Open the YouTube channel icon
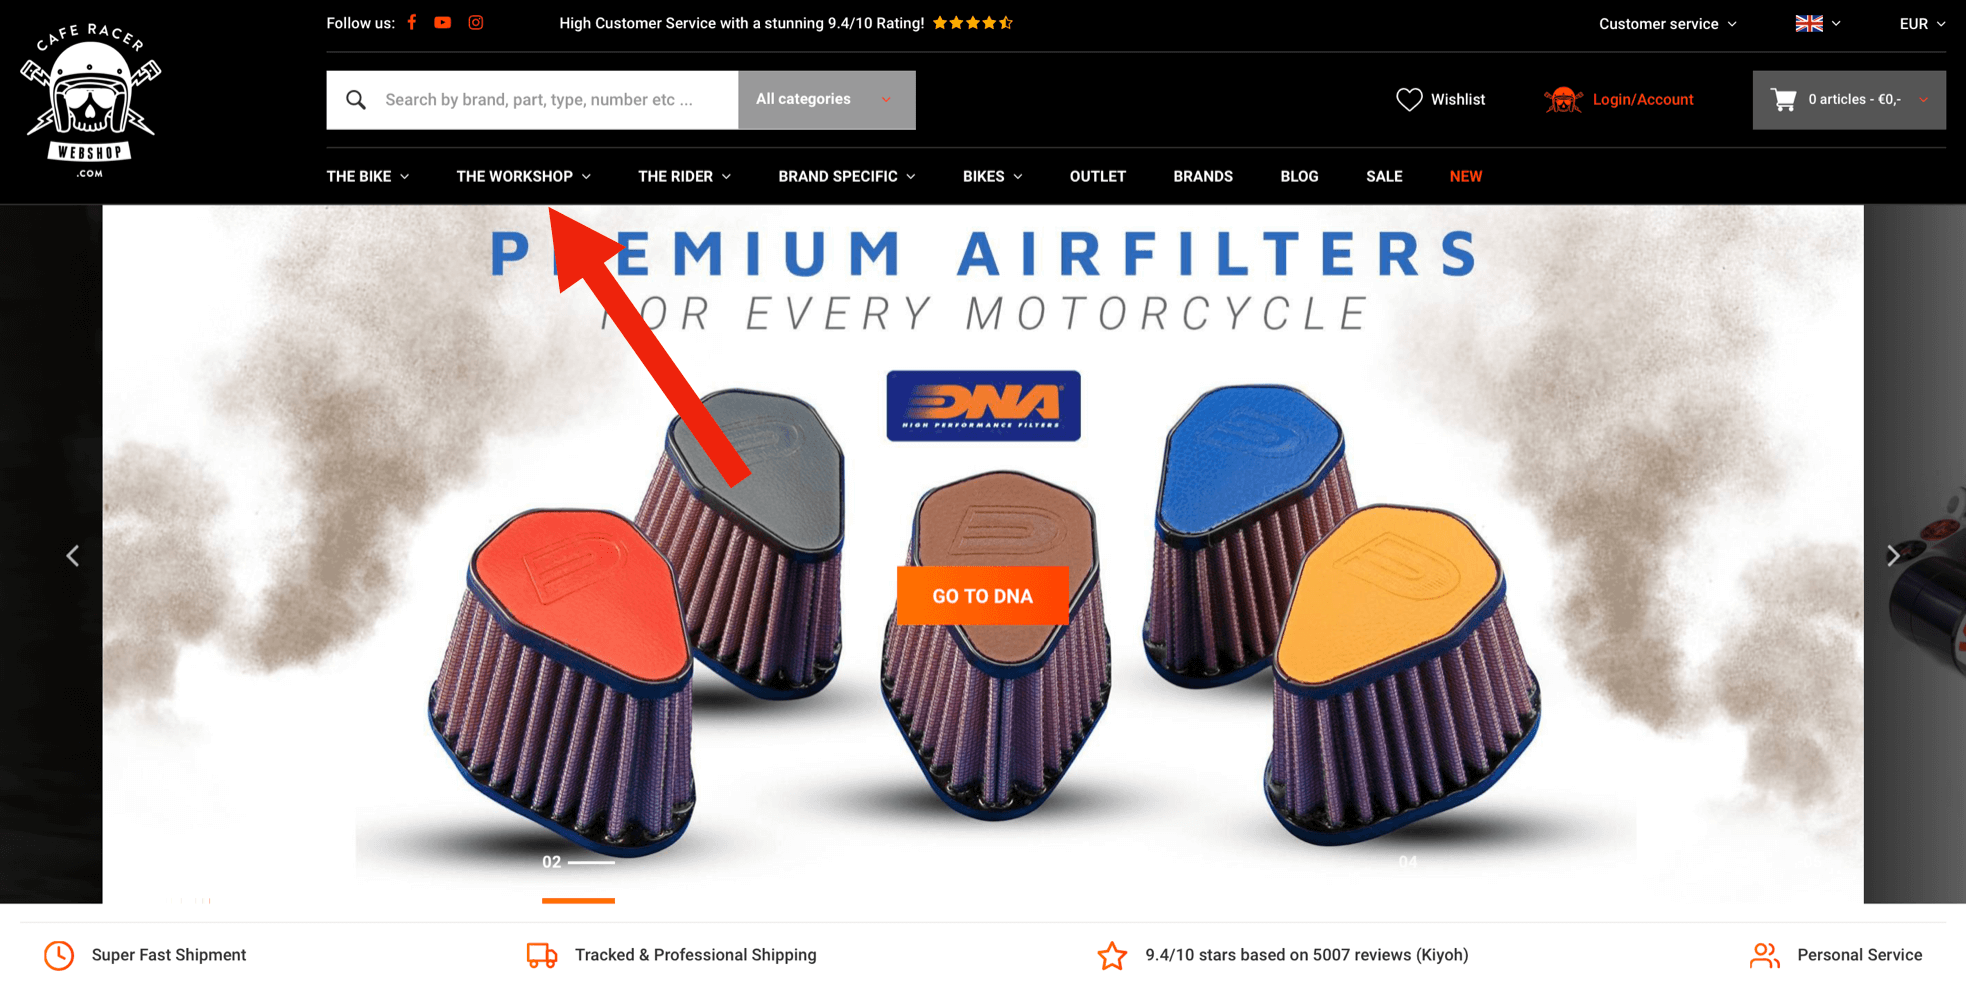Viewport: 1966px width, 982px height. pos(442,22)
